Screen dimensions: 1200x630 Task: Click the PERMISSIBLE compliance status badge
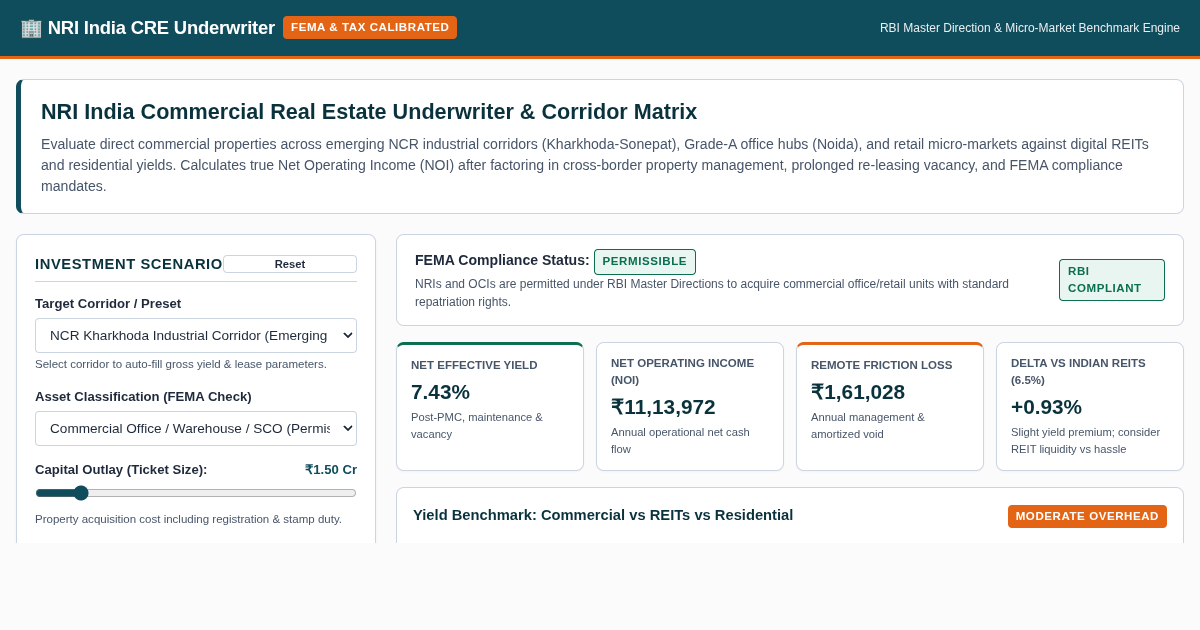pyautogui.click(x=645, y=262)
